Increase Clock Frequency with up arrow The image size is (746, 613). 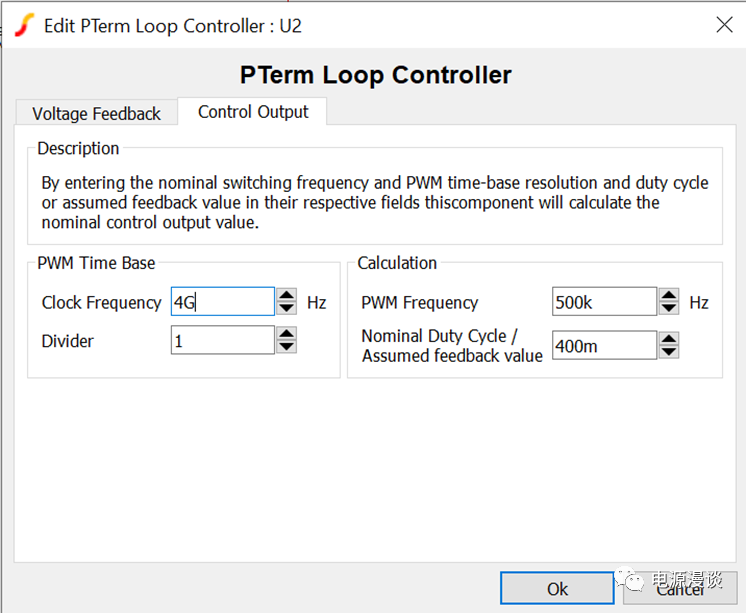287,296
